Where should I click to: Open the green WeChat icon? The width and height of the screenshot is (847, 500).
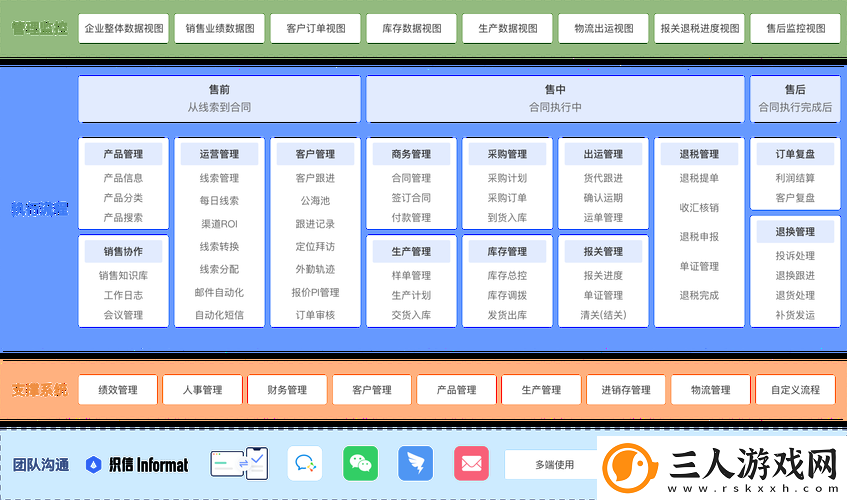click(360, 463)
